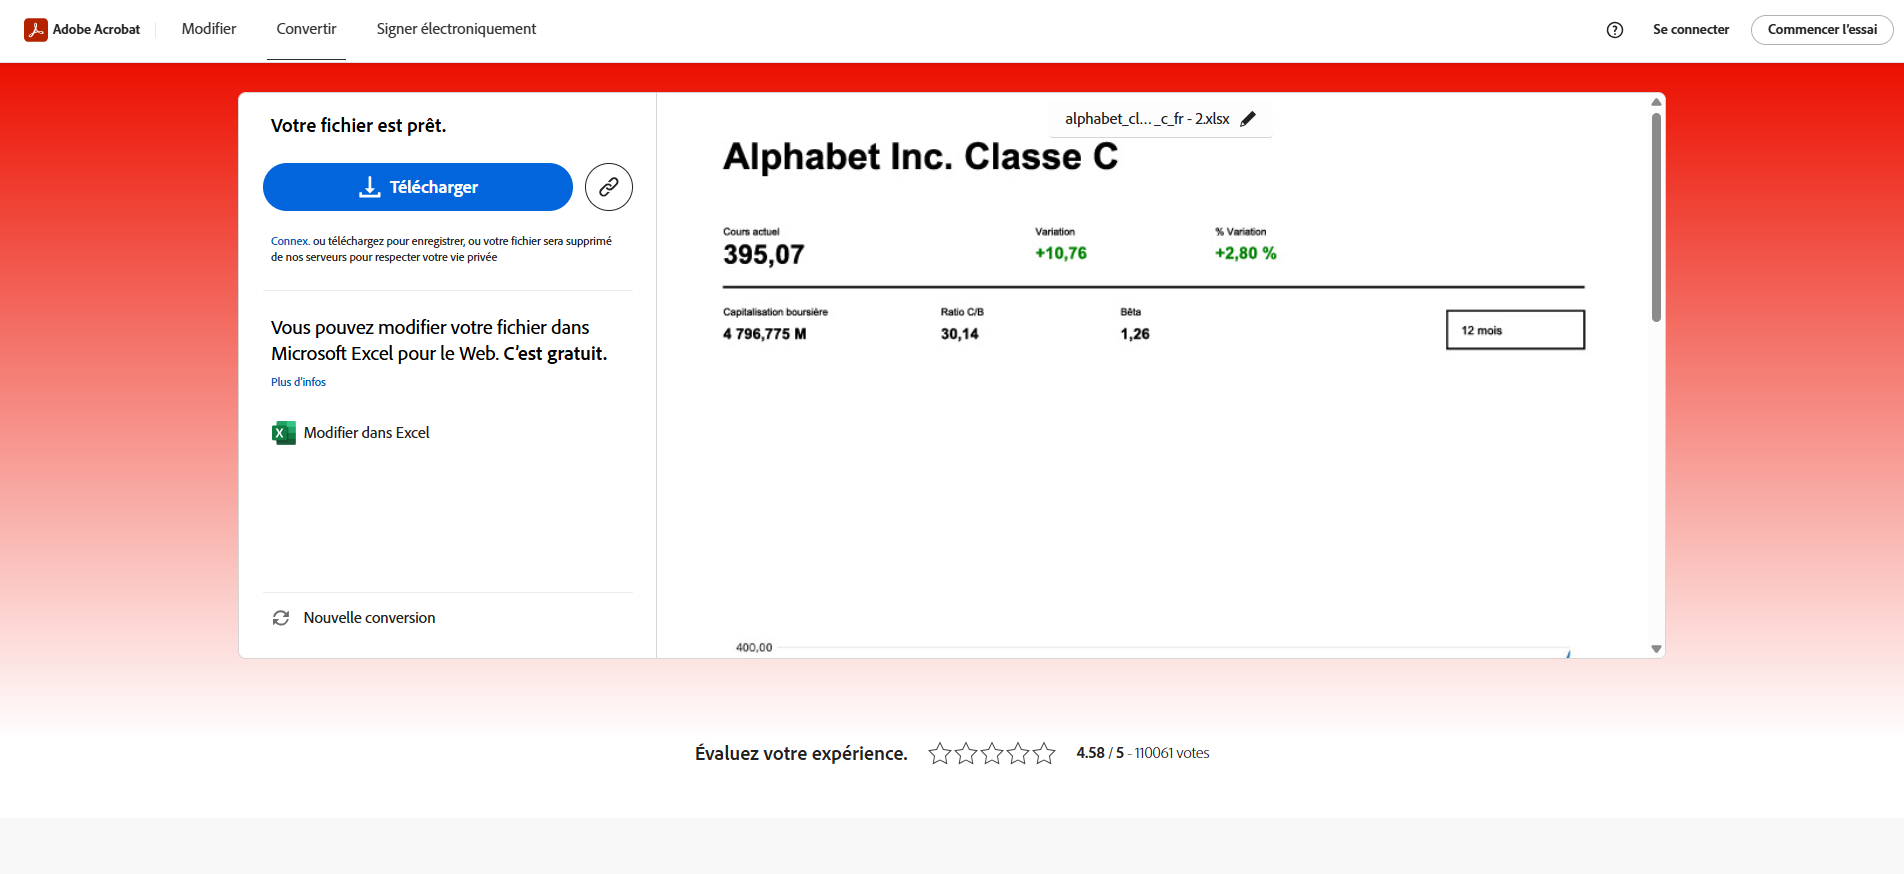Rate the experience with the fifth star

1044,753
